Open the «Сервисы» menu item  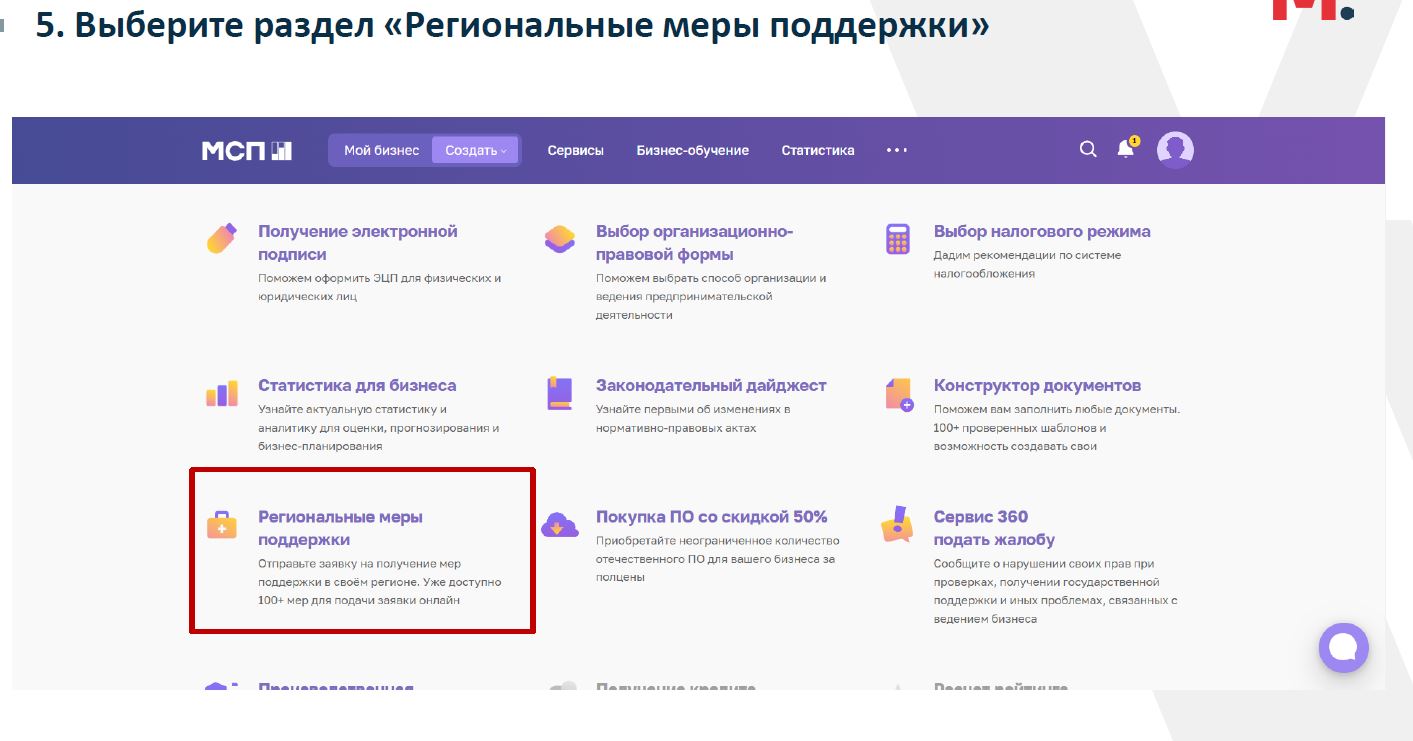[575, 151]
